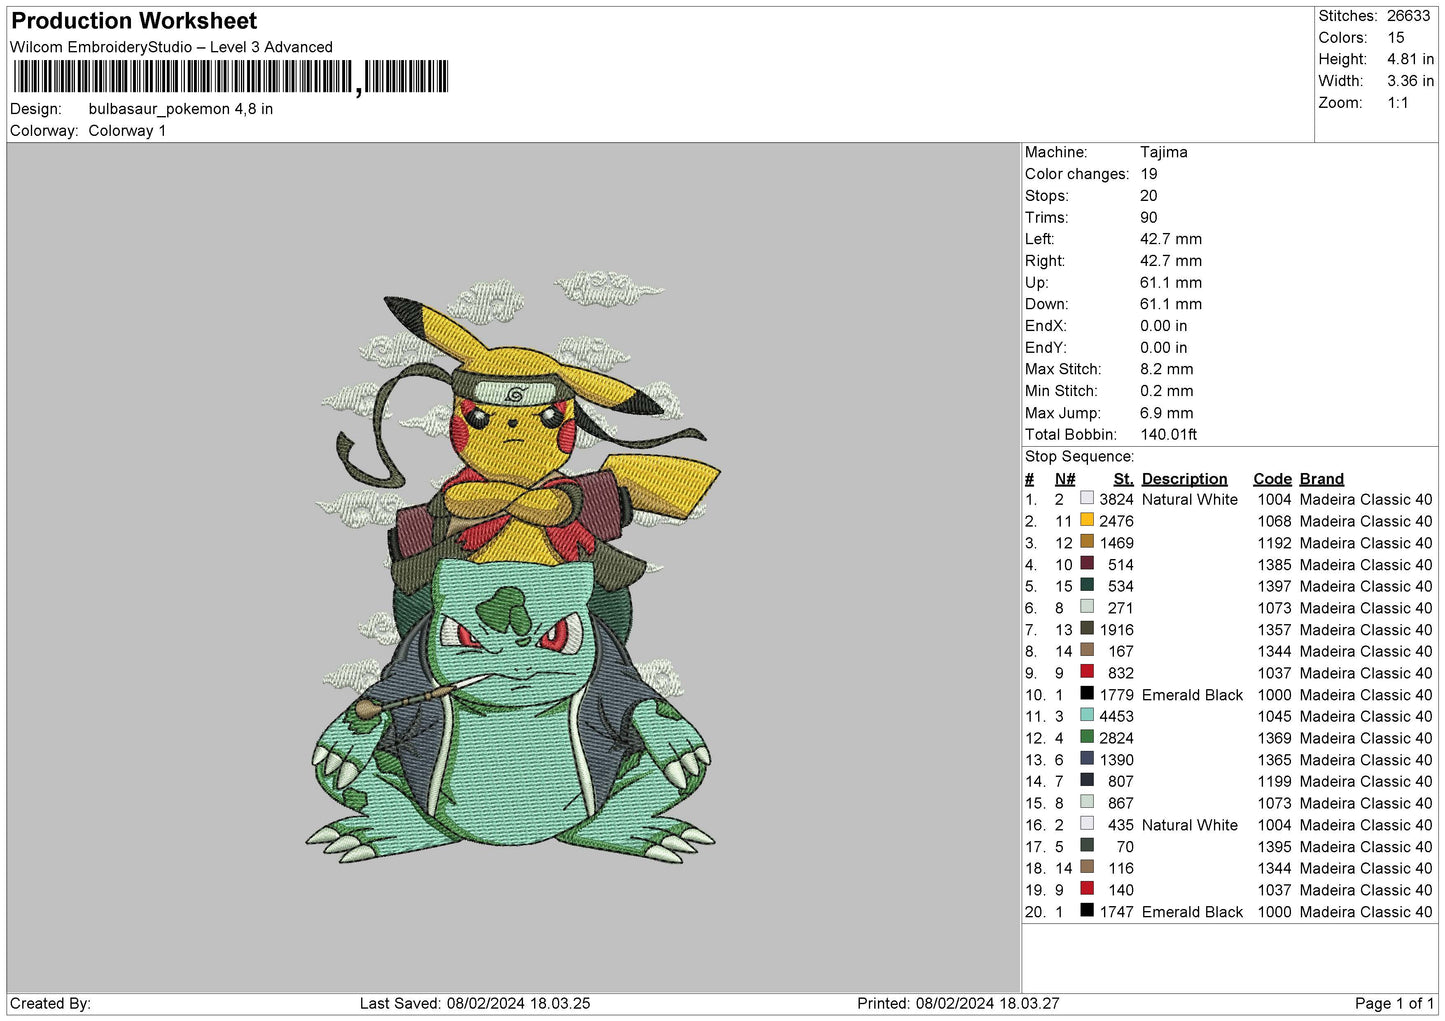Click the Min Stitch value 0.2 mm

(1167, 391)
